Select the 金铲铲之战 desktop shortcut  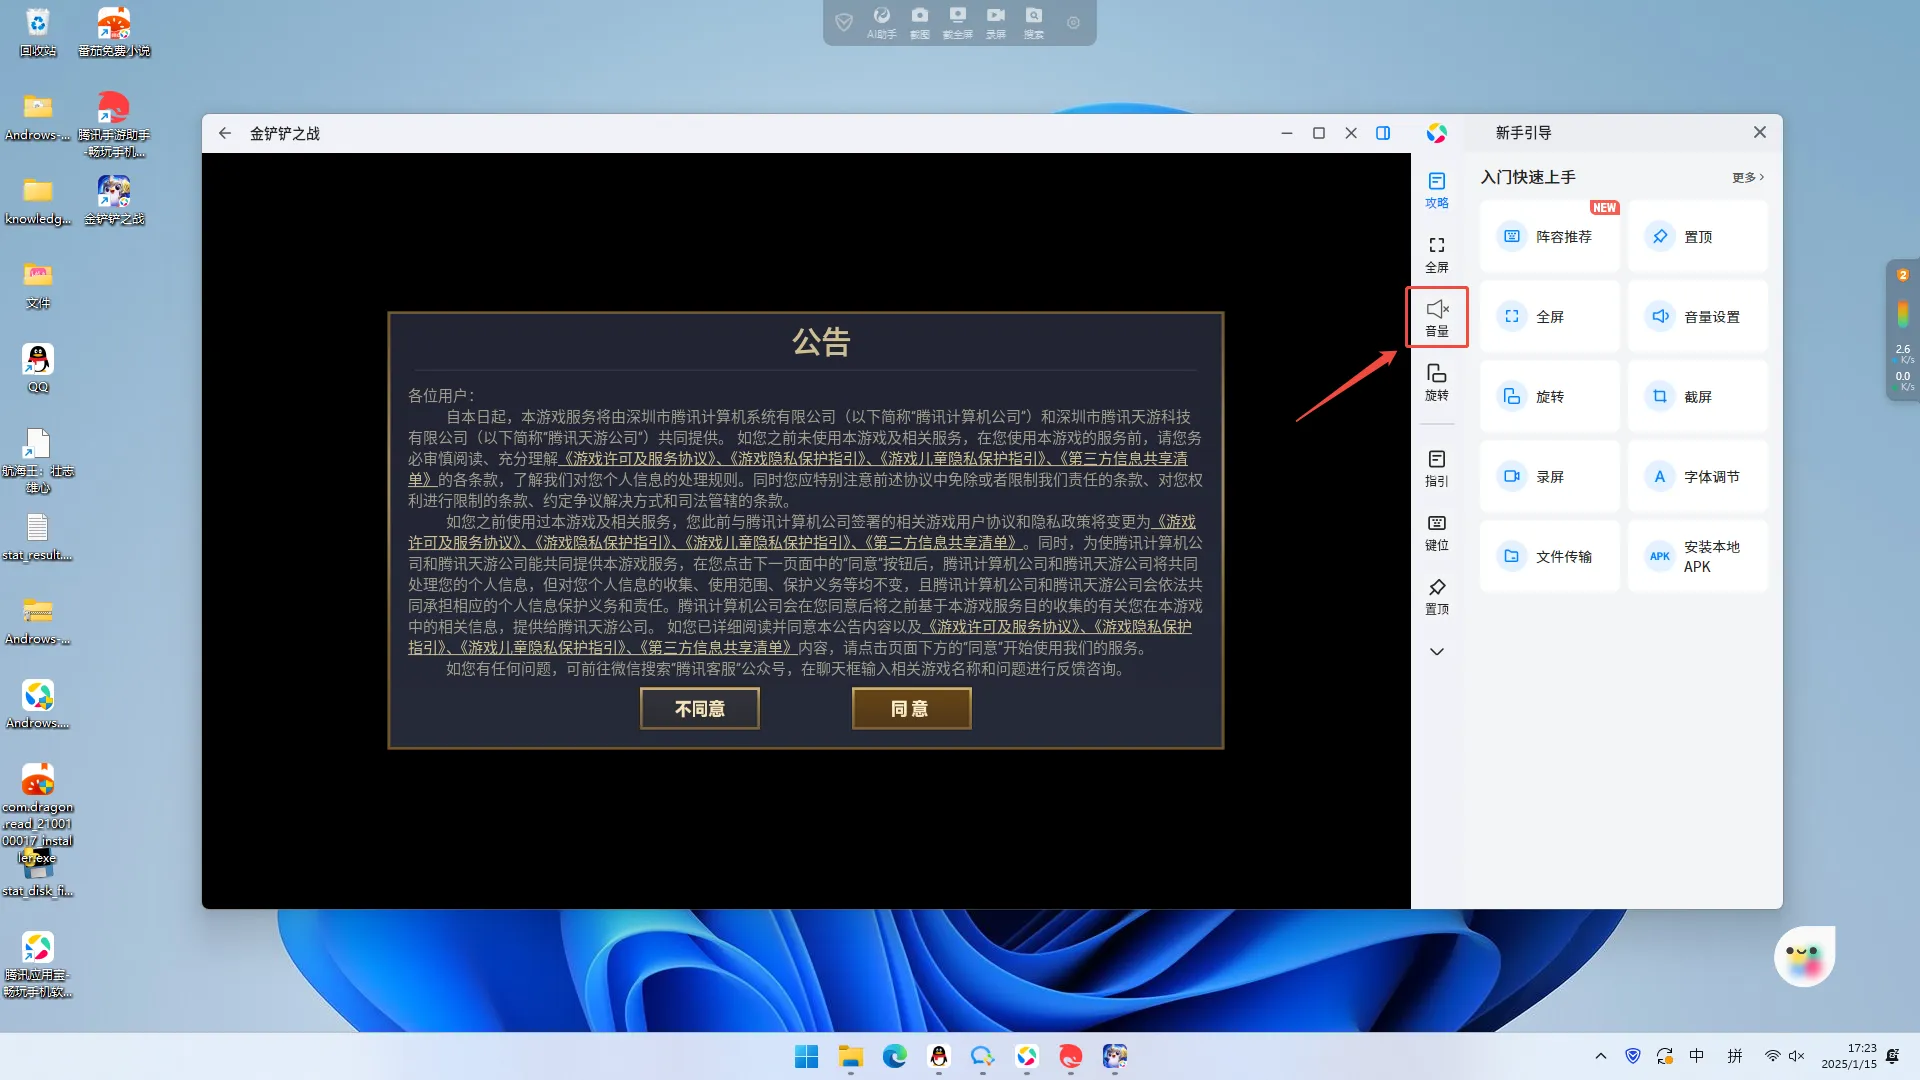[x=114, y=200]
